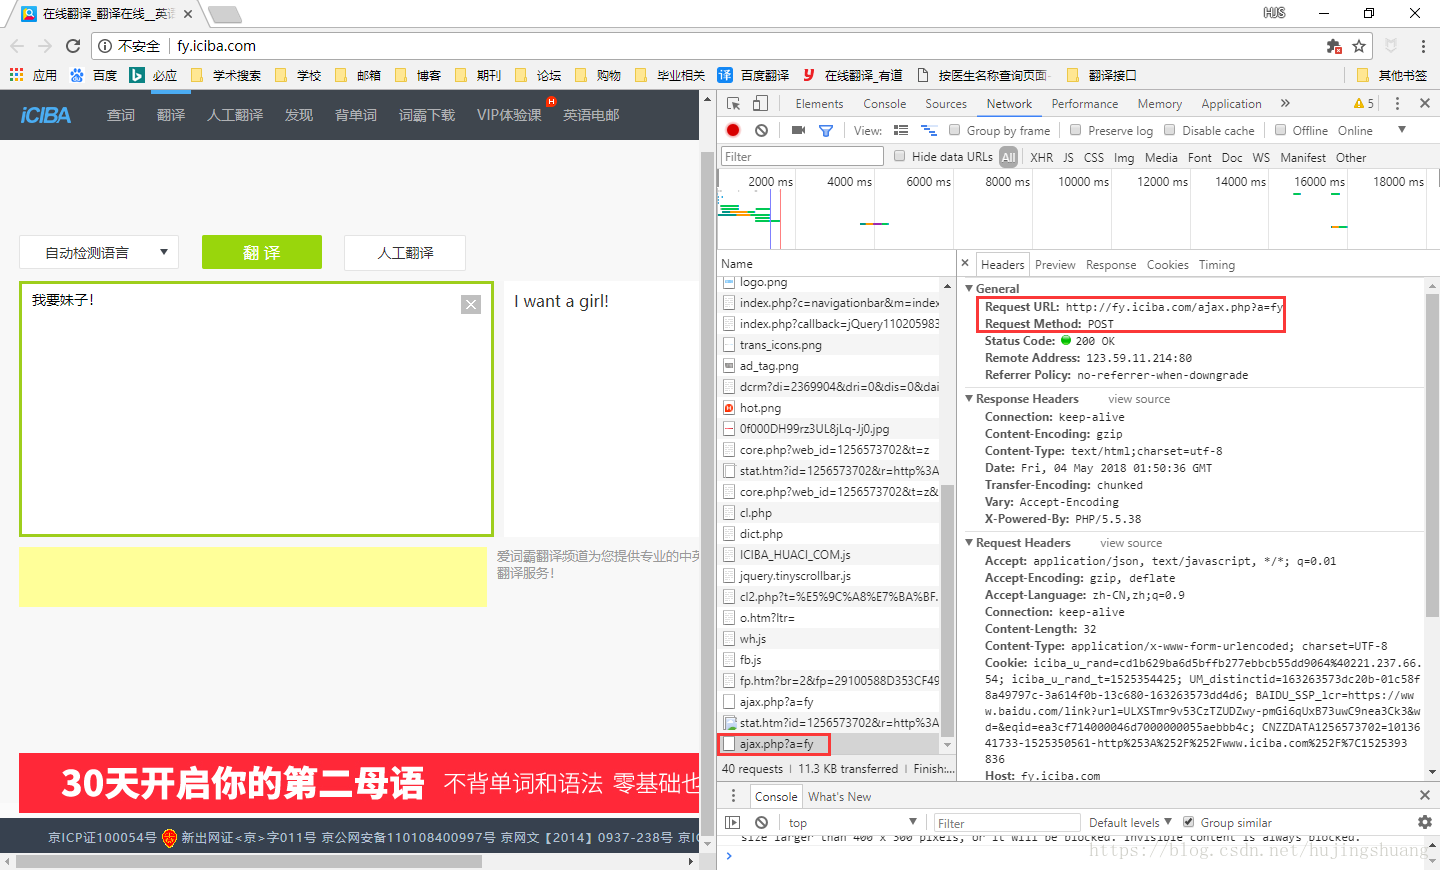Enable Preserve log checkbox
Image resolution: width=1440 pixels, height=870 pixels.
click(x=1076, y=130)
